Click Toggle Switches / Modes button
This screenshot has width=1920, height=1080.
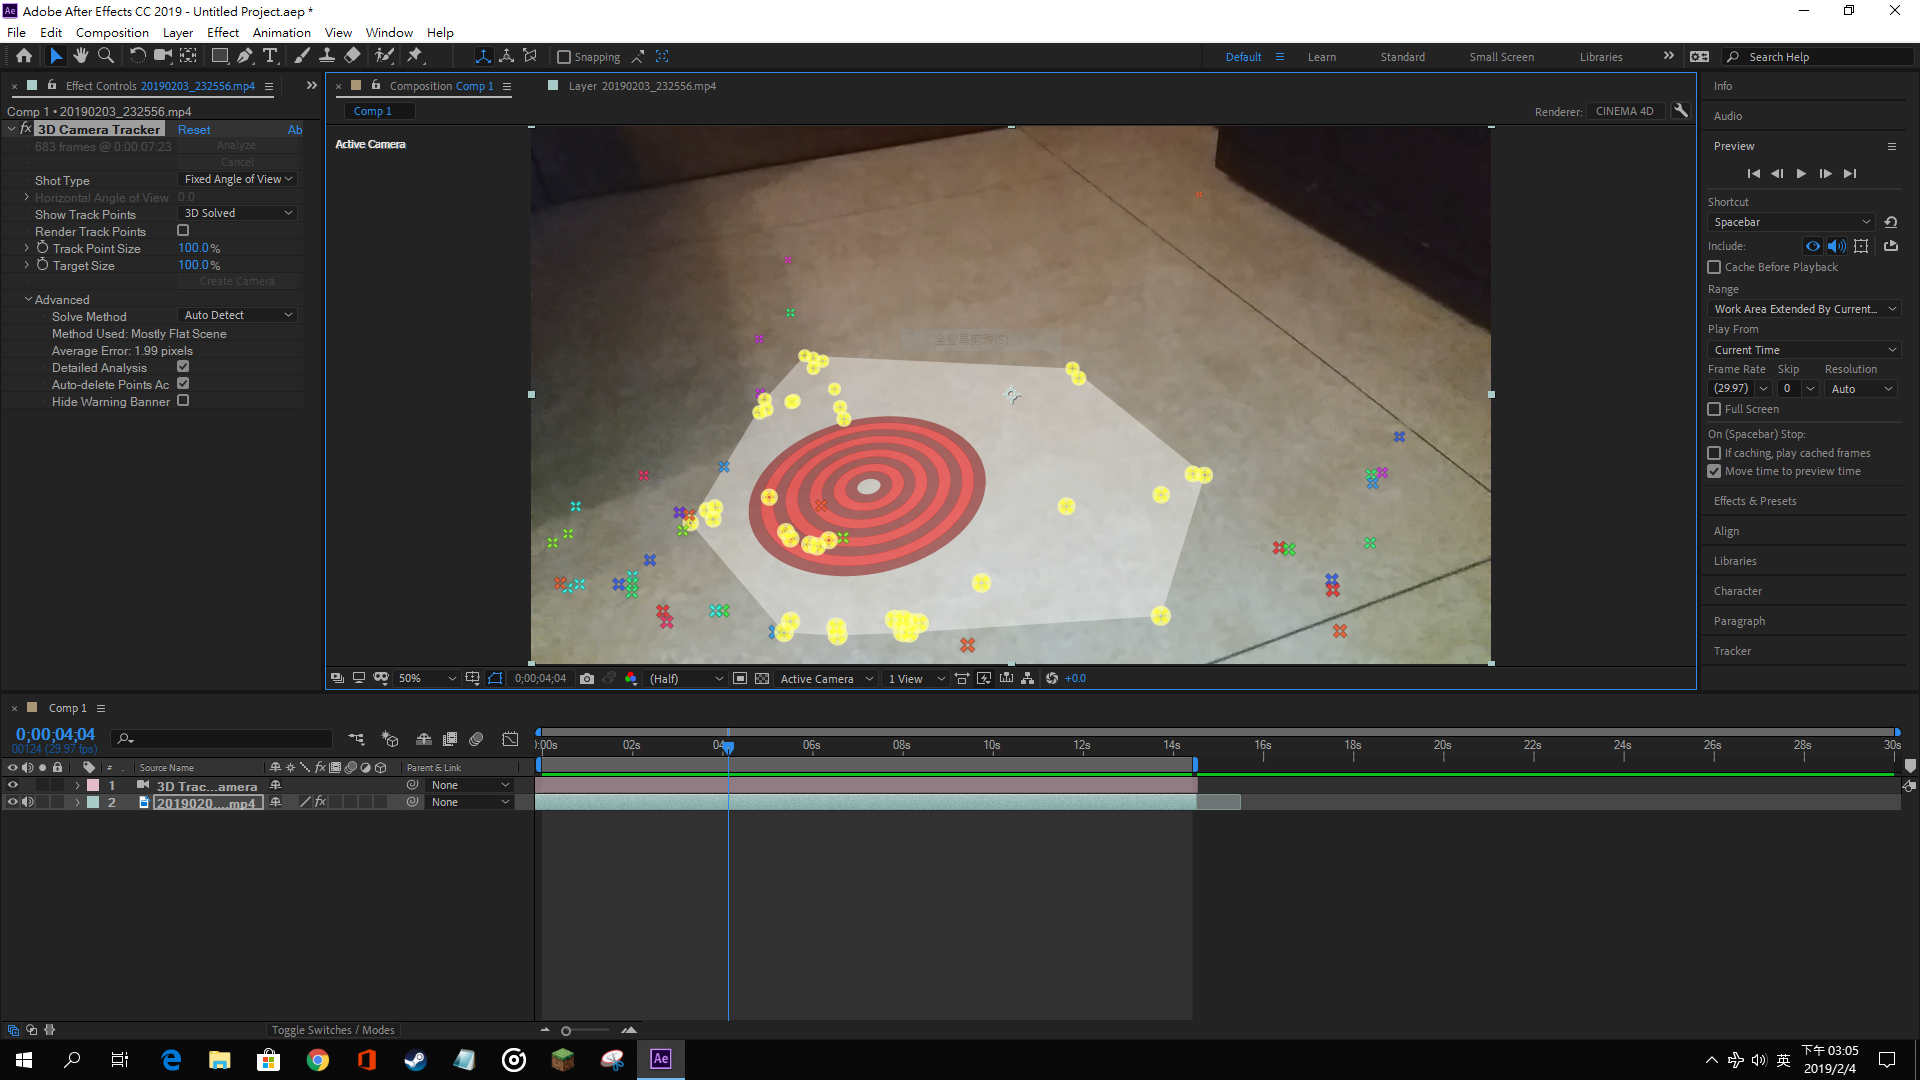333,1030
